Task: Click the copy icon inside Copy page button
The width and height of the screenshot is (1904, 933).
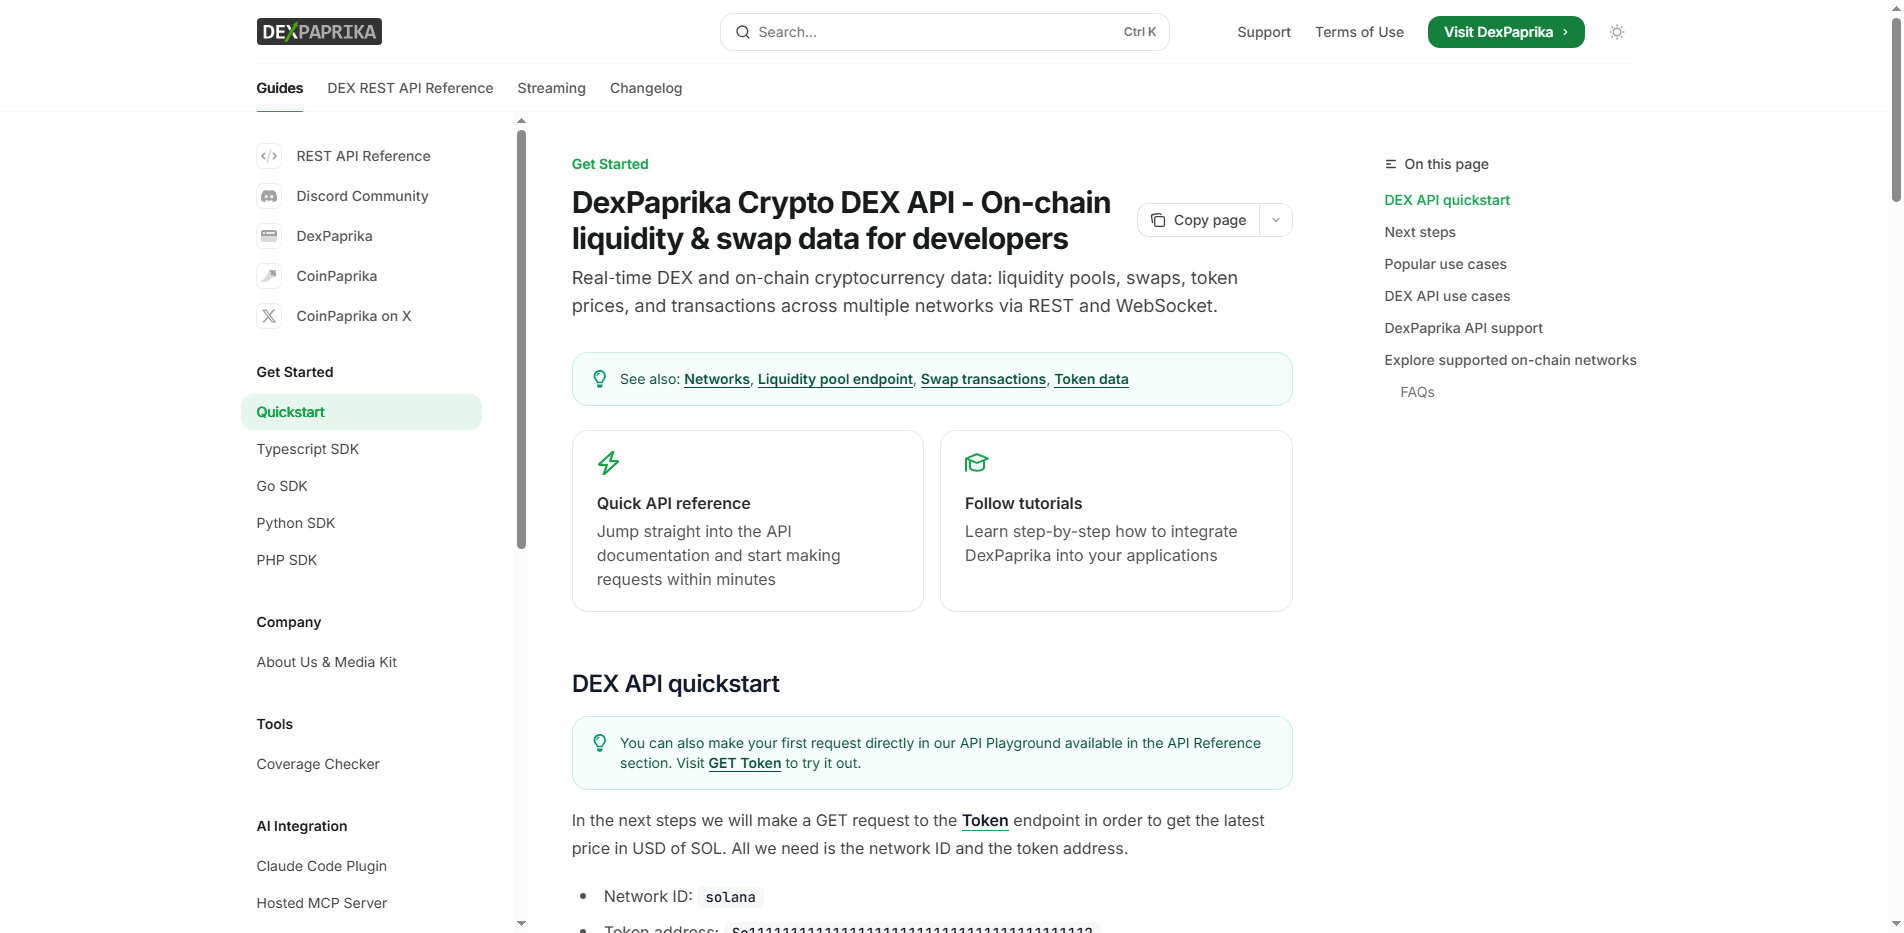Action: [x=1158, y=220]
